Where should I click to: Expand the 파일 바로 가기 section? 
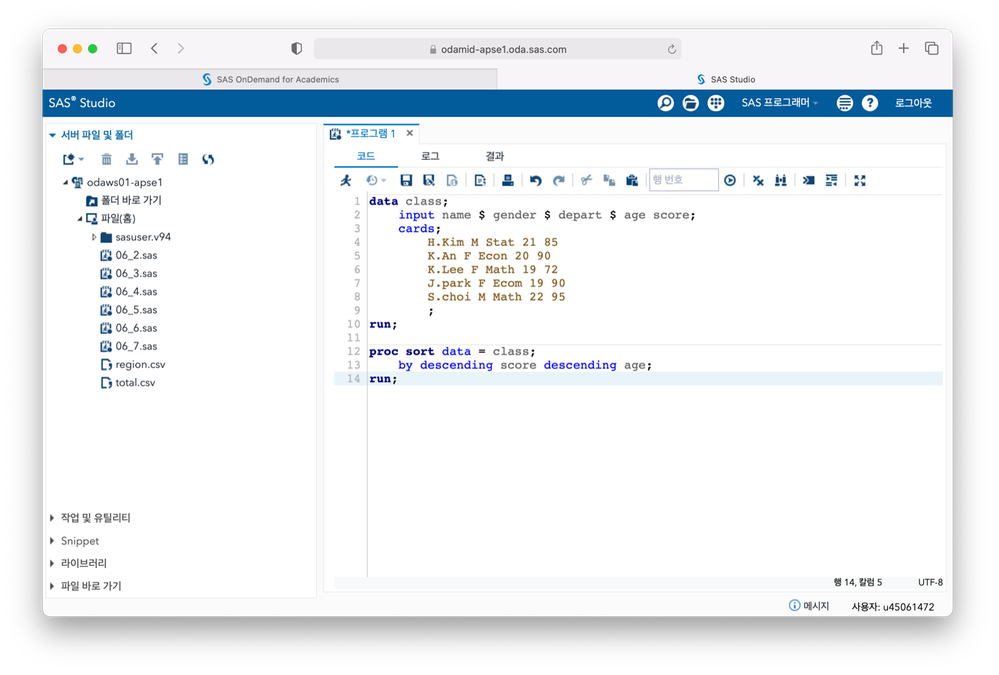coord(52,586)
